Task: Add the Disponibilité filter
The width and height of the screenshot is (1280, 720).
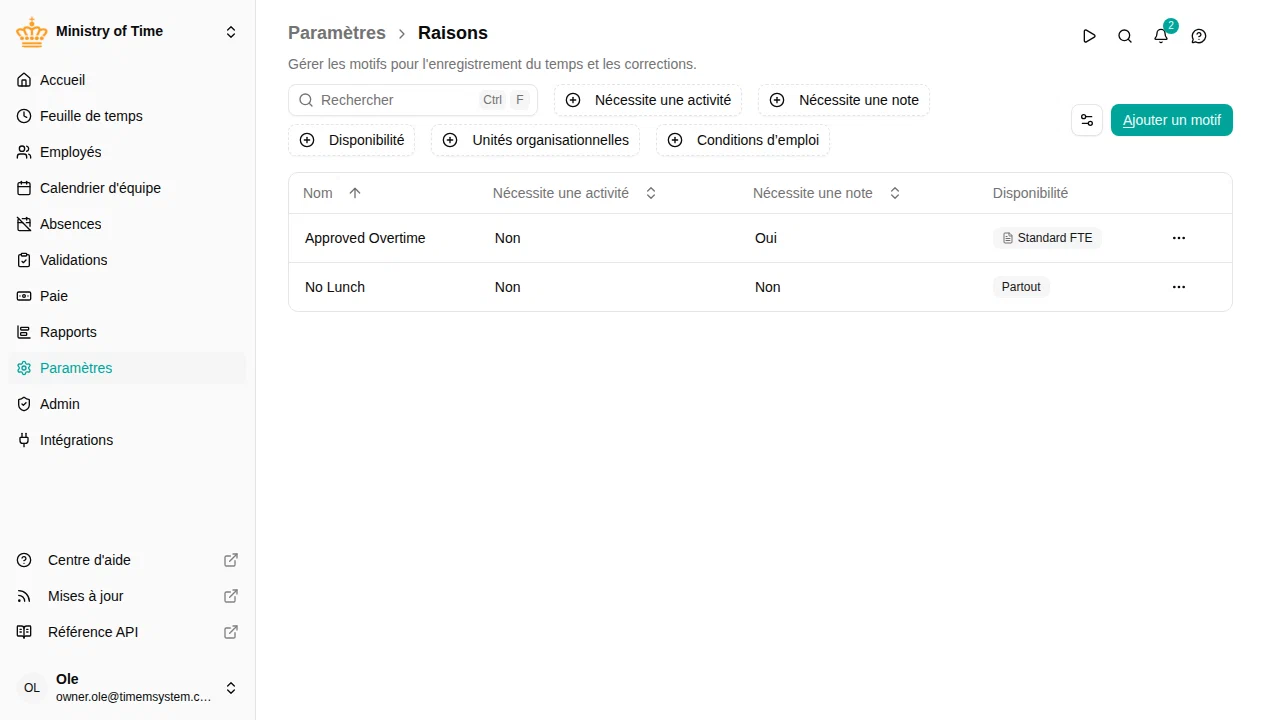Action: (x=352, y=140)
